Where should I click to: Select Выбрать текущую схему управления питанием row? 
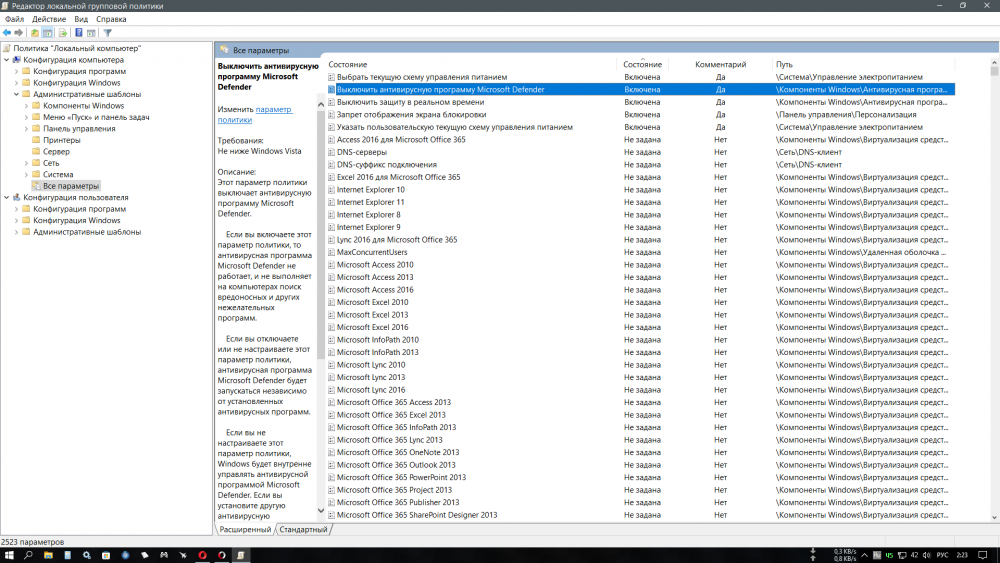coord(640,77)
